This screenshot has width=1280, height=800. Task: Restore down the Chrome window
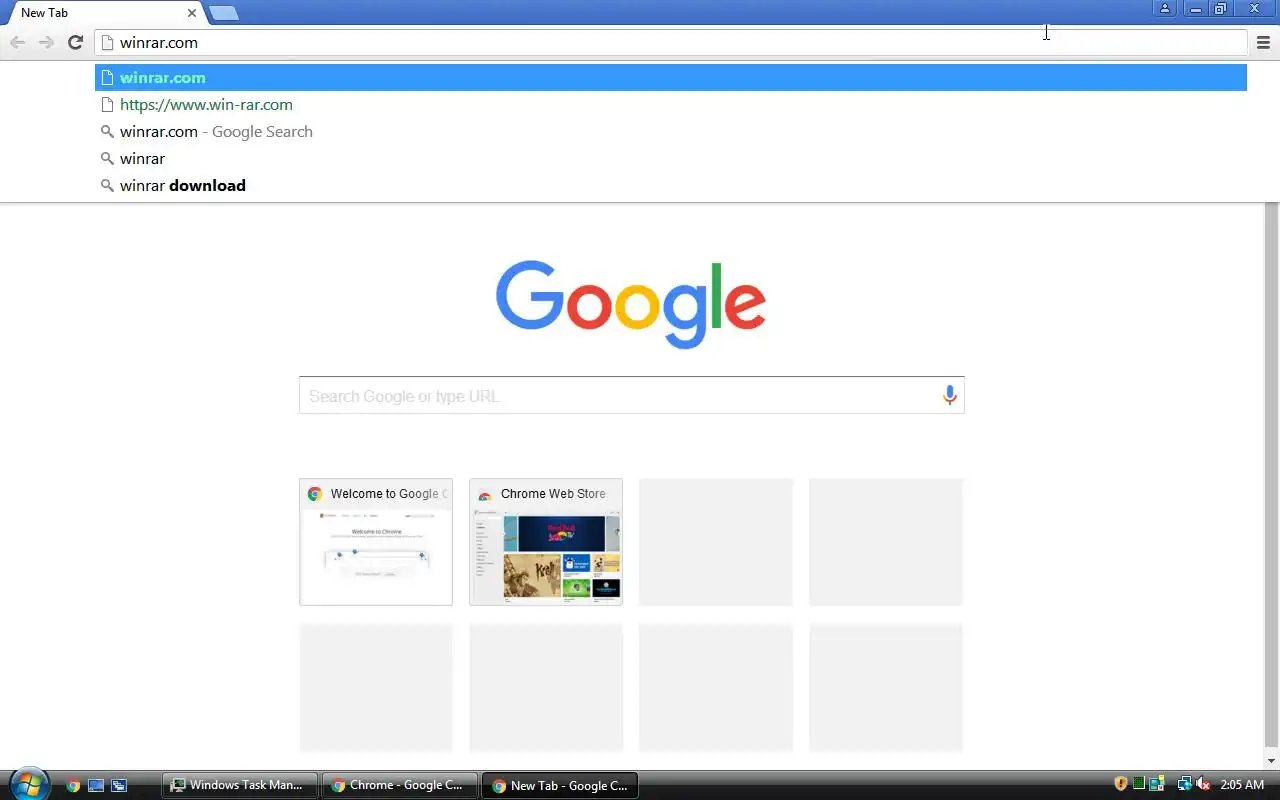(x=1220, y=9)
